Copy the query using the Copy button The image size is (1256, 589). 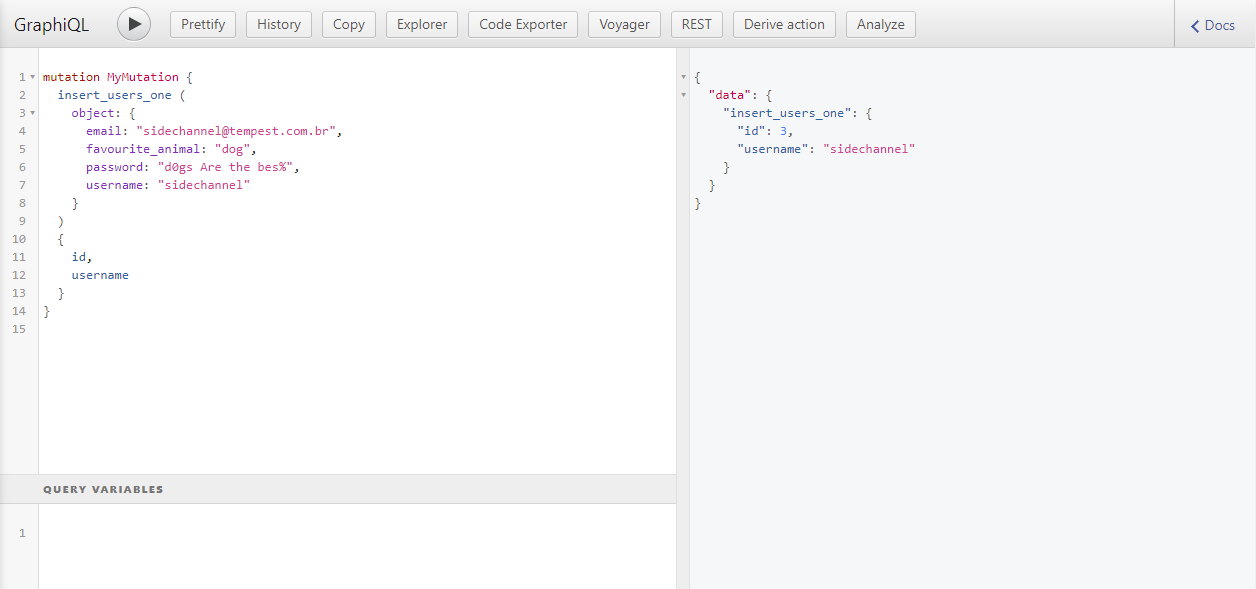click(x=348, y=24)
